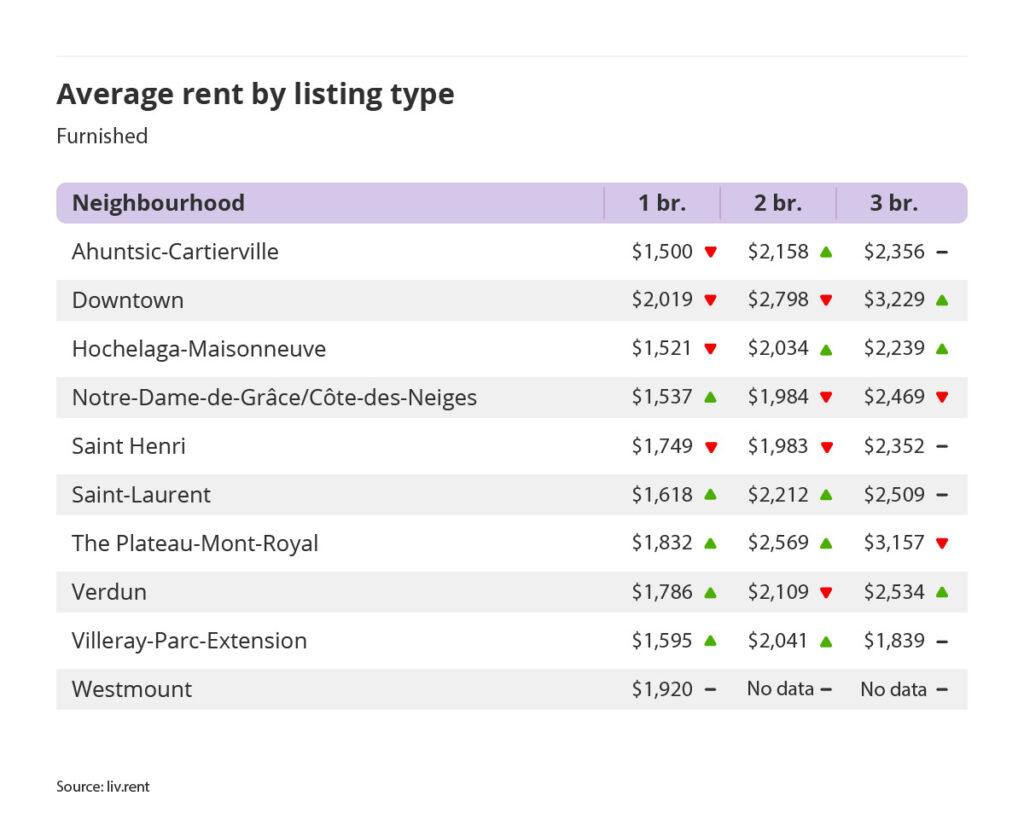Click the green up arrow beside Downtown $3,229

(x=942, y=300)
